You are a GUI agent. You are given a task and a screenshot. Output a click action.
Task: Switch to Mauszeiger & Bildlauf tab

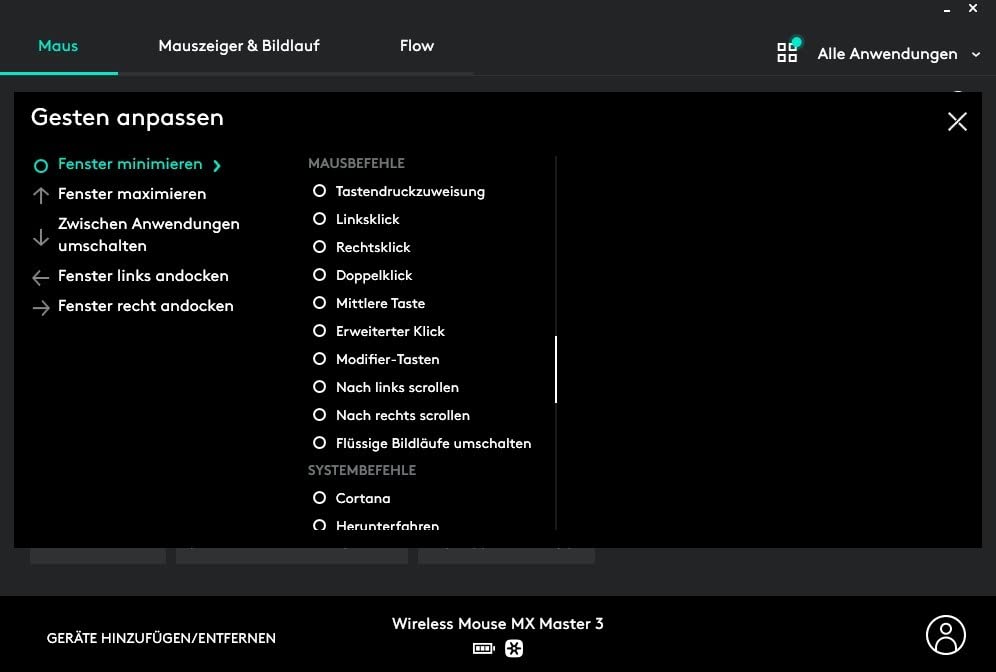pos(239,46)
